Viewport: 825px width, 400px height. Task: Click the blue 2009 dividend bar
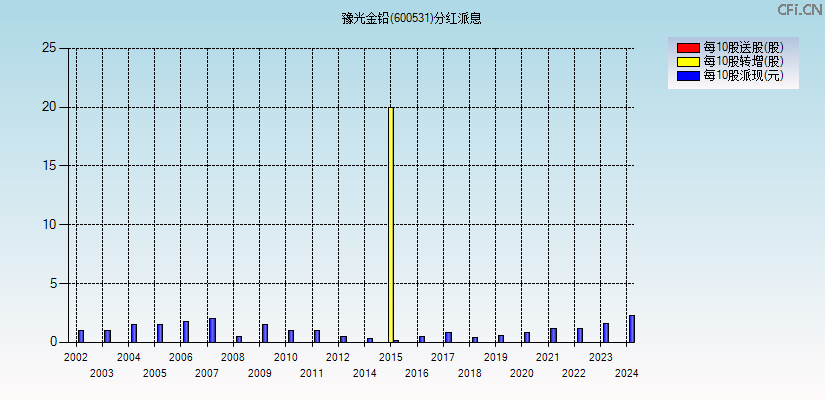click(x=265, y=334)
